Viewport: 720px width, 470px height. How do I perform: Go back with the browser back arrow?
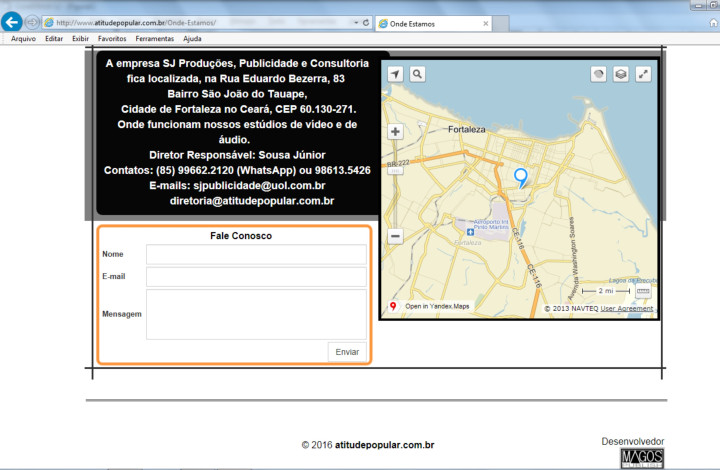click(x=11, y=22)
